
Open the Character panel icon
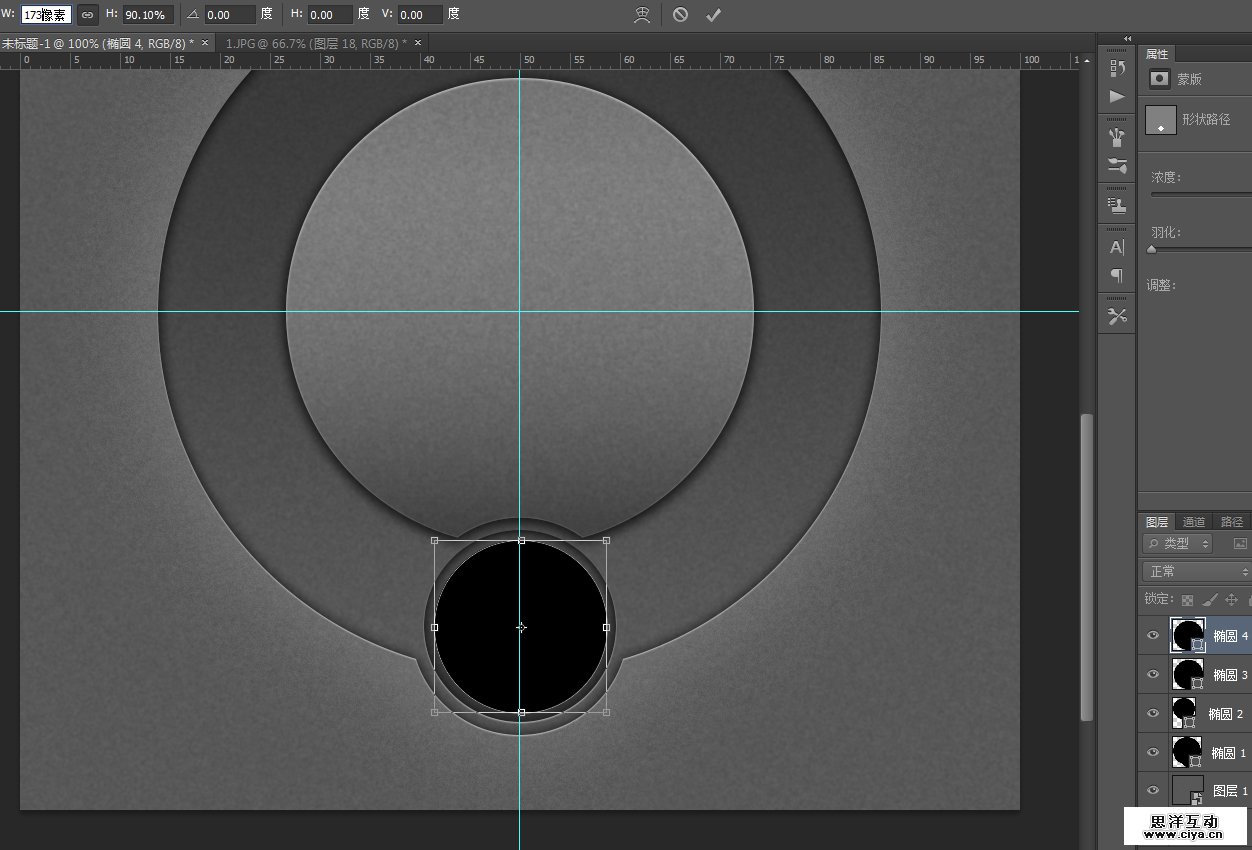point(1117,247)
